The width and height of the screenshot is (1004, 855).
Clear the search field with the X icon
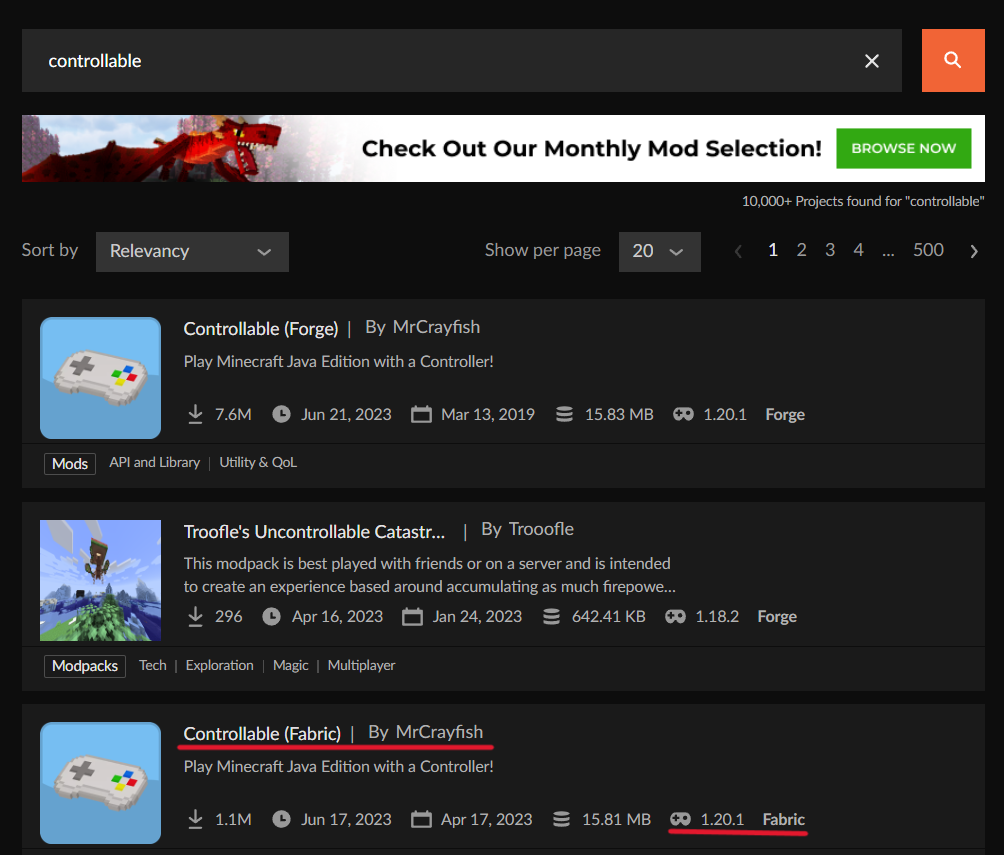point(871,61)
